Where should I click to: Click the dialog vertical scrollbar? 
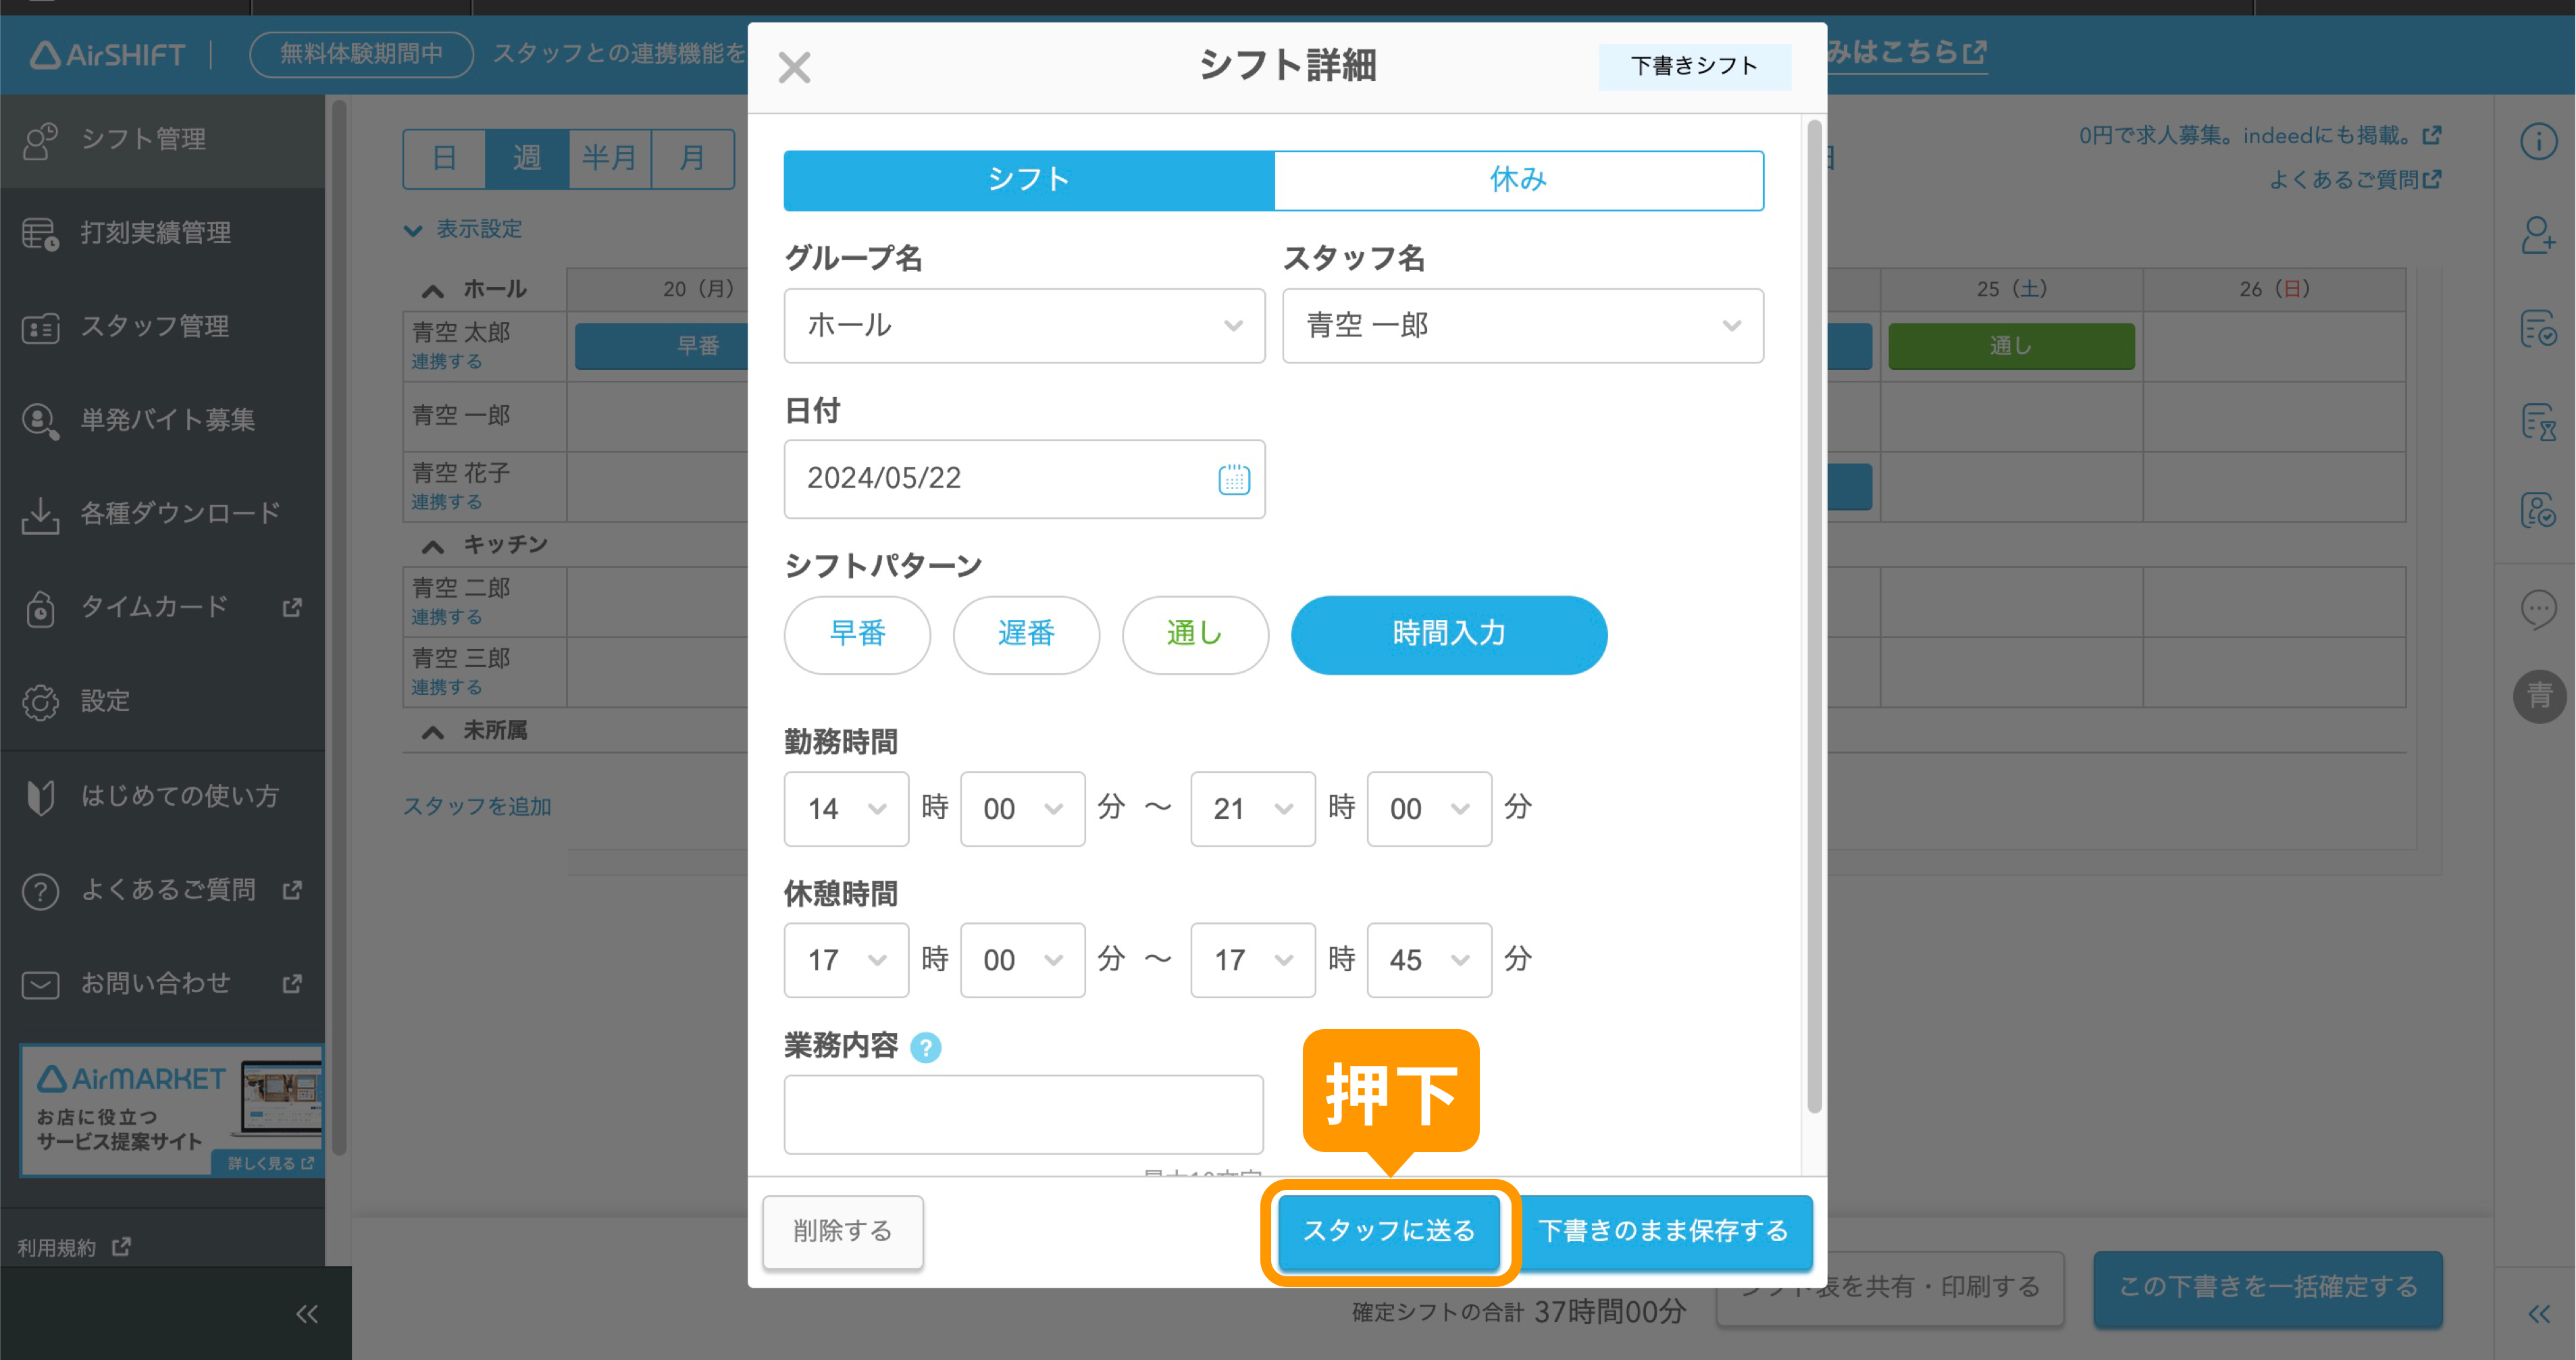tap(1814, 615)
